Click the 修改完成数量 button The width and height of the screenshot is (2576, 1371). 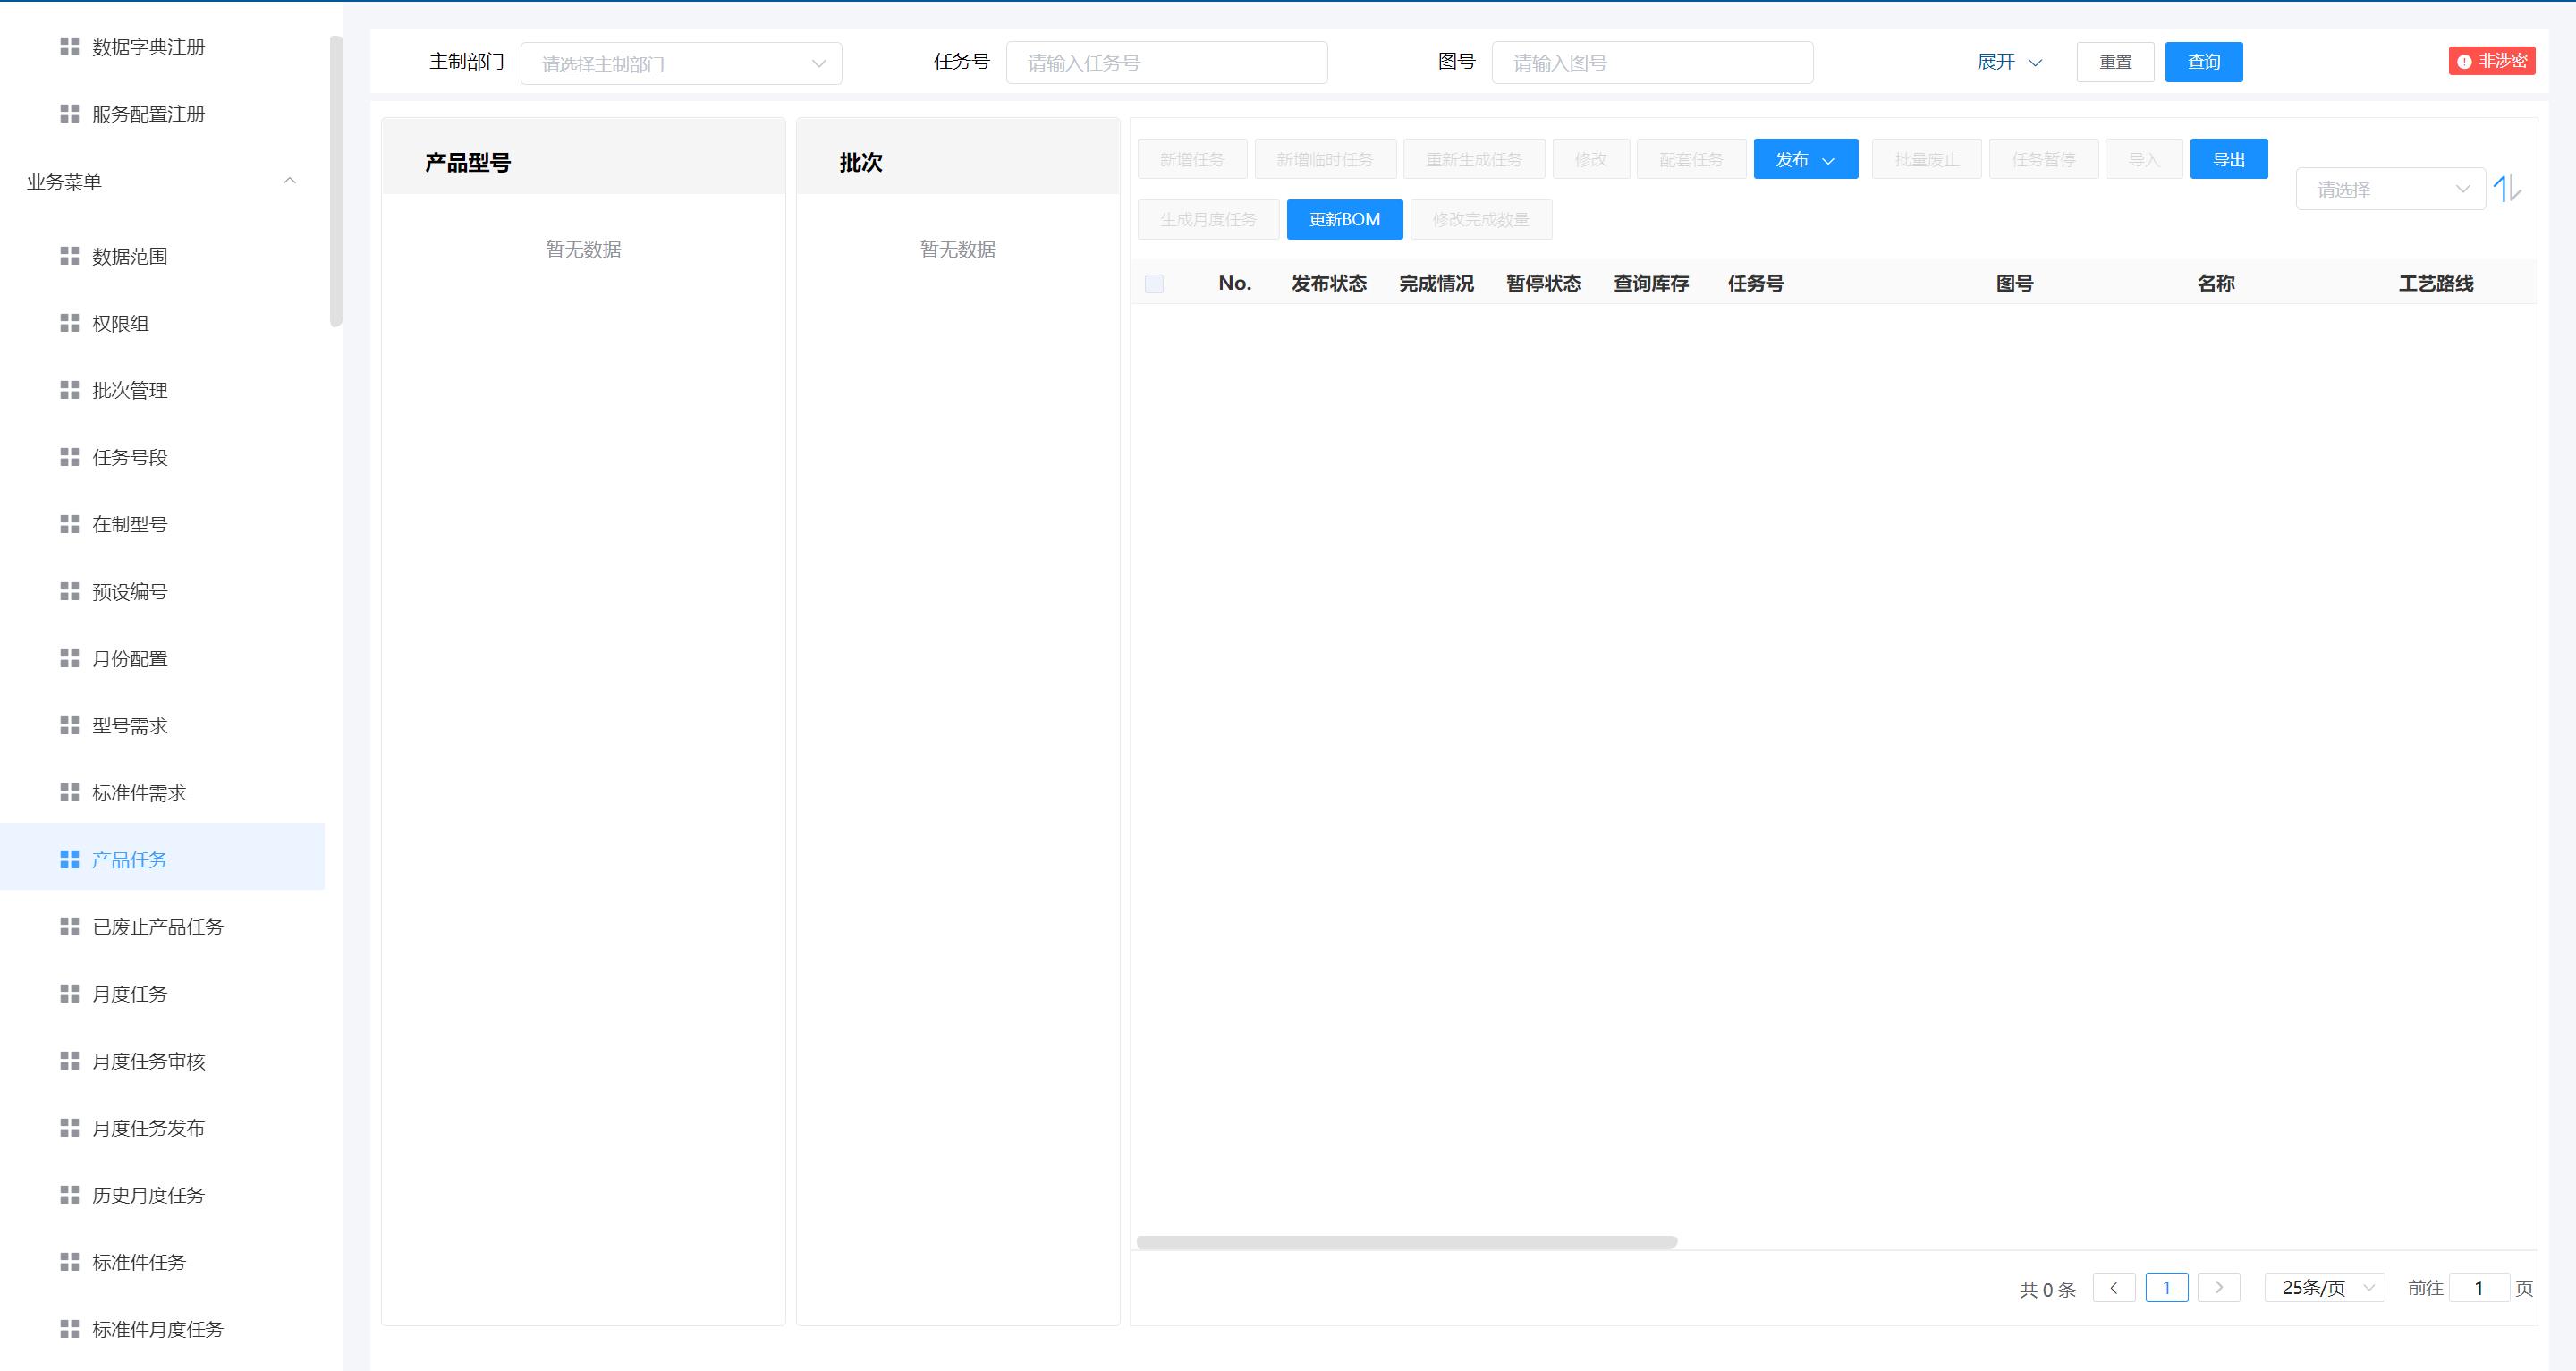pos(1481,219)
